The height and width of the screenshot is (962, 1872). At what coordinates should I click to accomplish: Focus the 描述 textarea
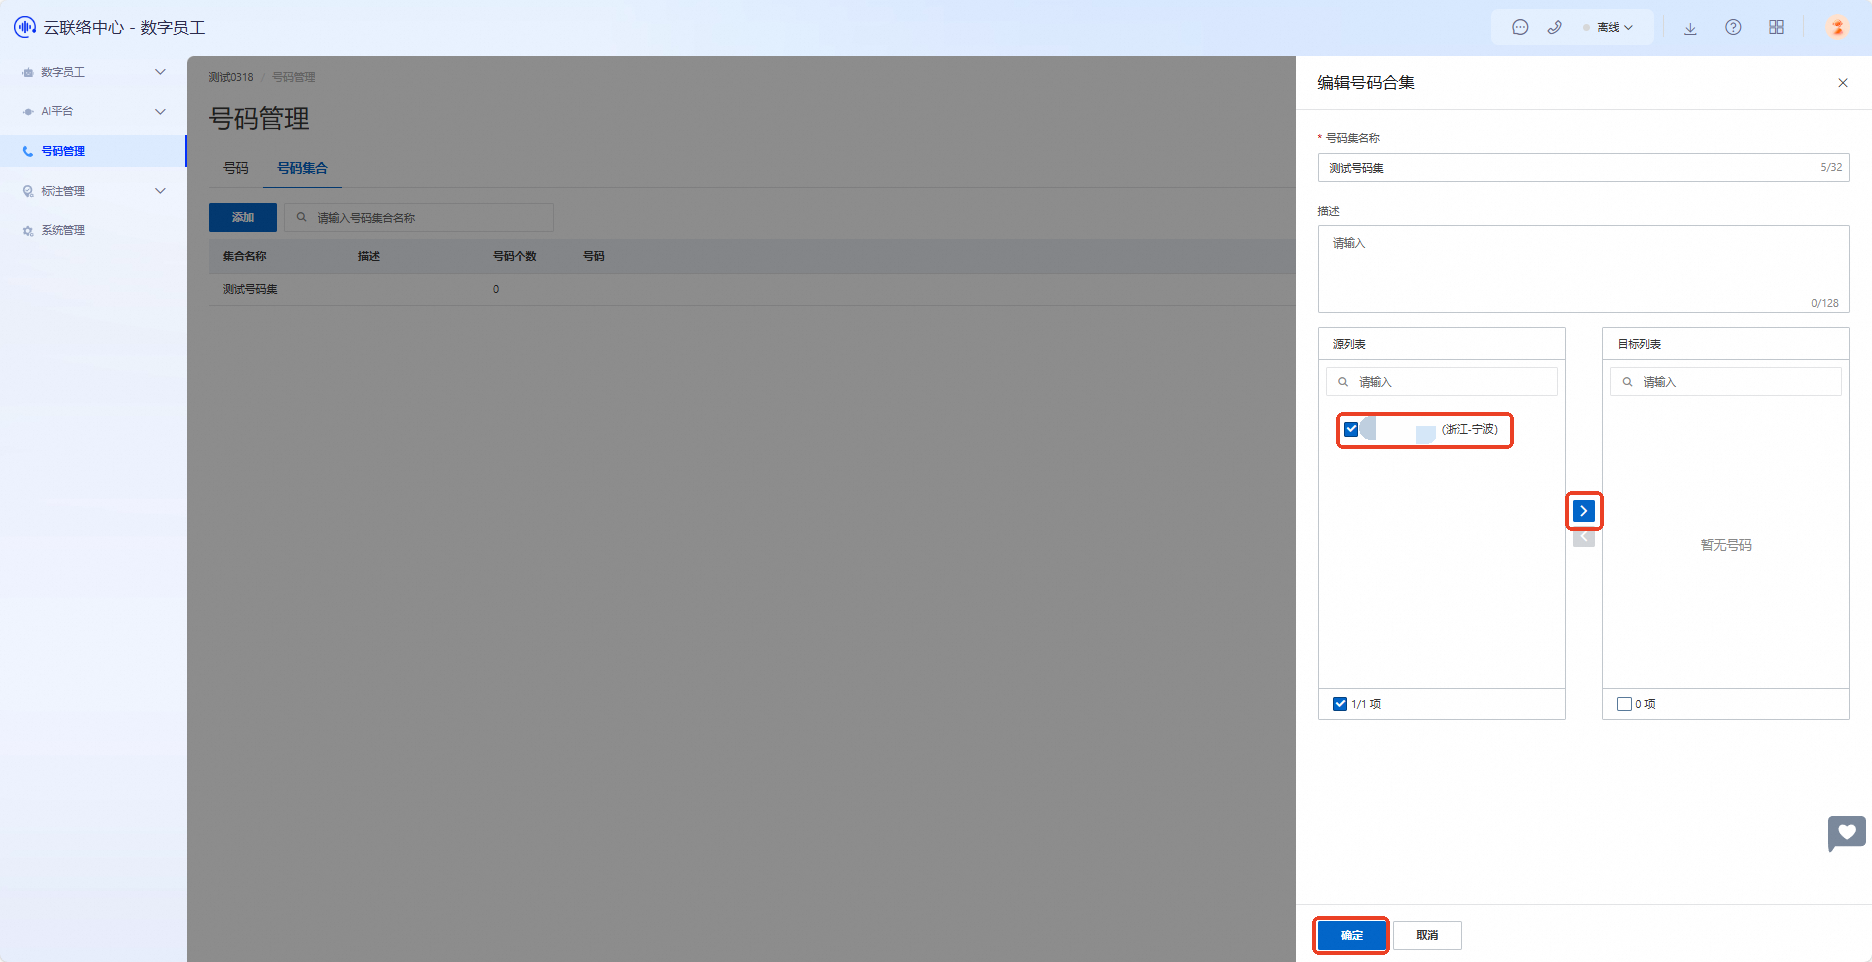(x=1584, y=269)
